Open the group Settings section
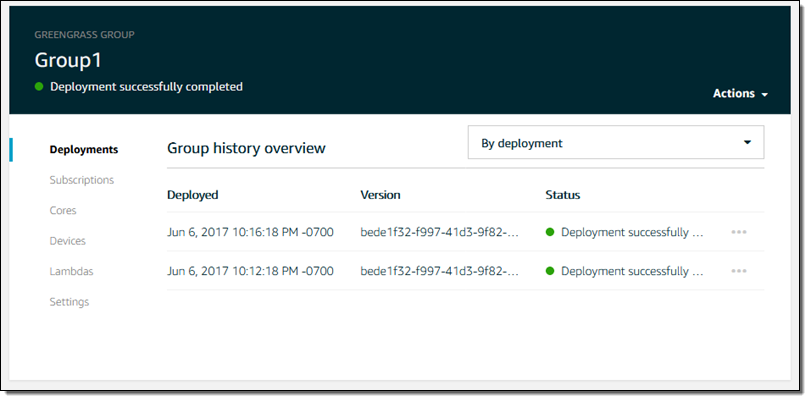Image resolution: width=810 pixels, height=401 pixels. (x=69, y=301)
